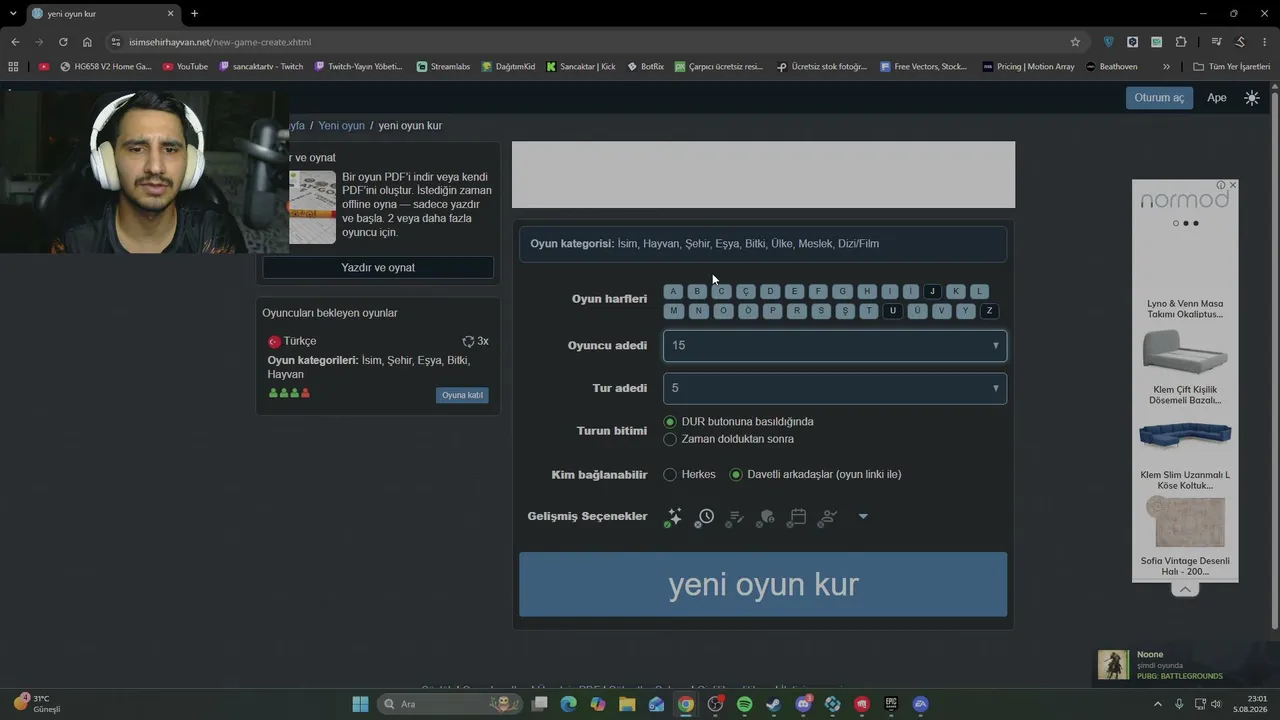Toggle letter Ç in game letters

745,292
